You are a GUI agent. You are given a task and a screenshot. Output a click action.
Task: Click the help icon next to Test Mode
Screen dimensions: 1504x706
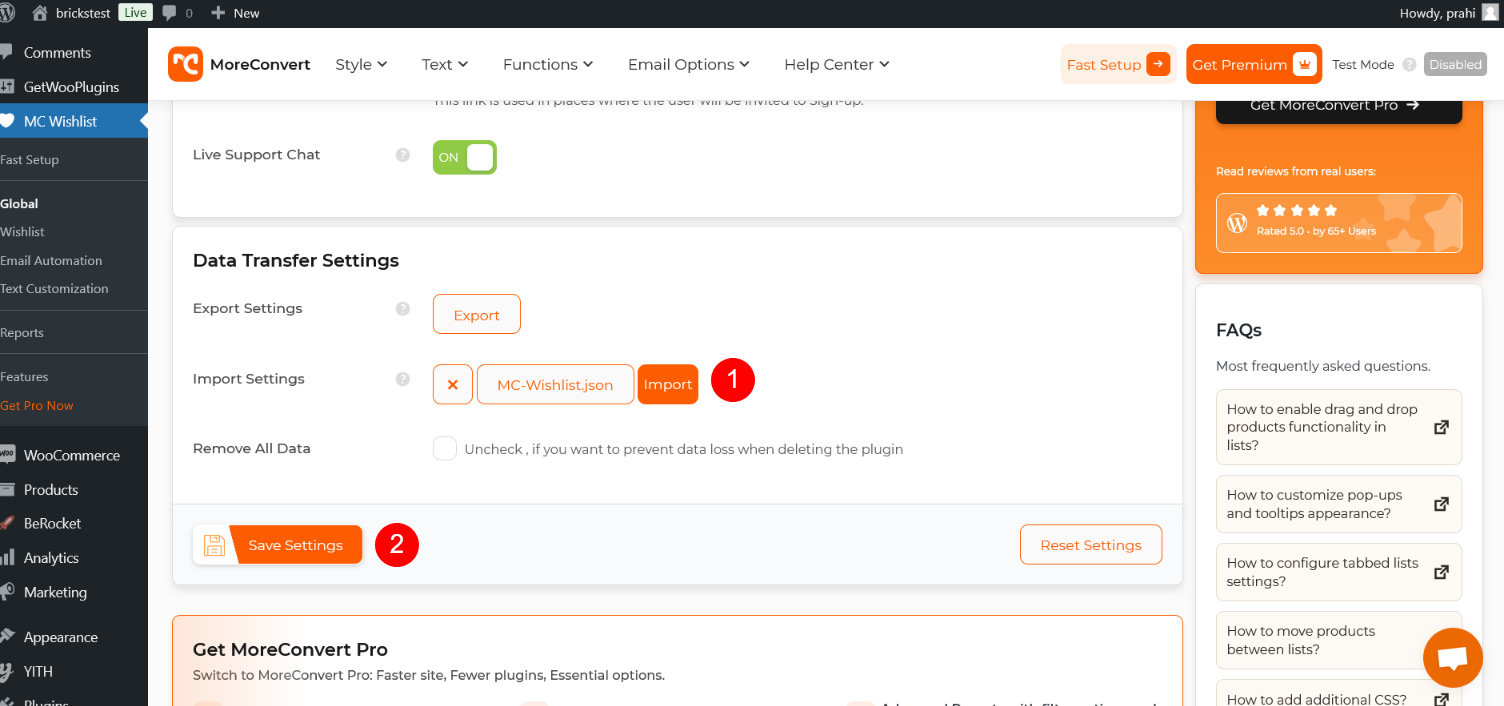coord(1409,65)
